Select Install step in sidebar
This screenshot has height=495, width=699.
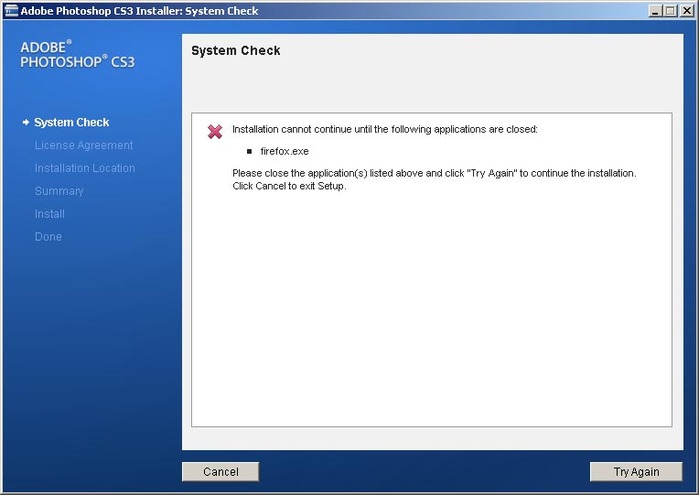[49, 214]
